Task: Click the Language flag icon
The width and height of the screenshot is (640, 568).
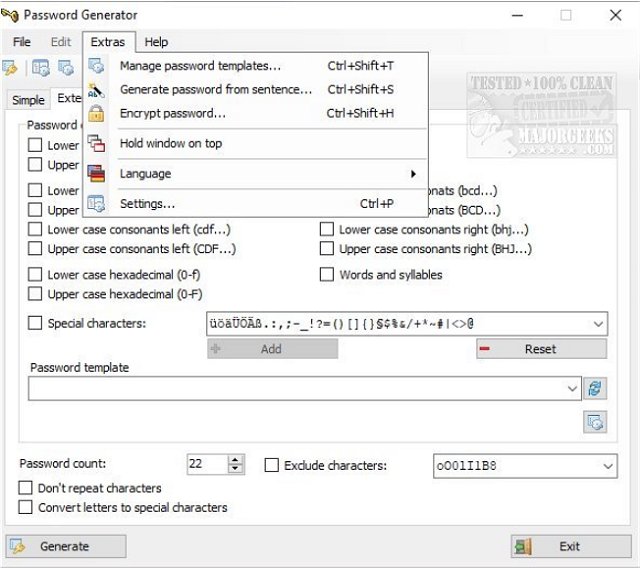Action: click(x=96, y=174)
